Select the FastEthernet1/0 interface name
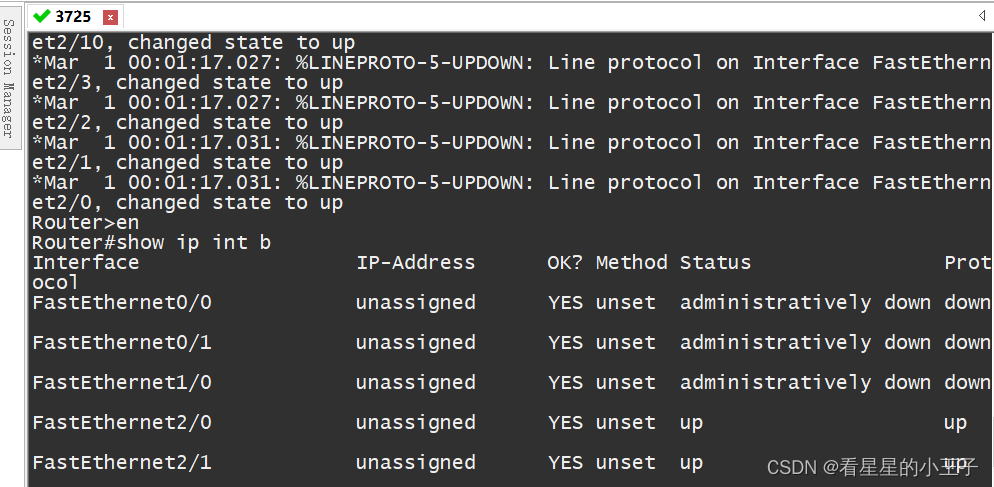The image size is (994, 487). pyautogui.click(x=122, y=382)
